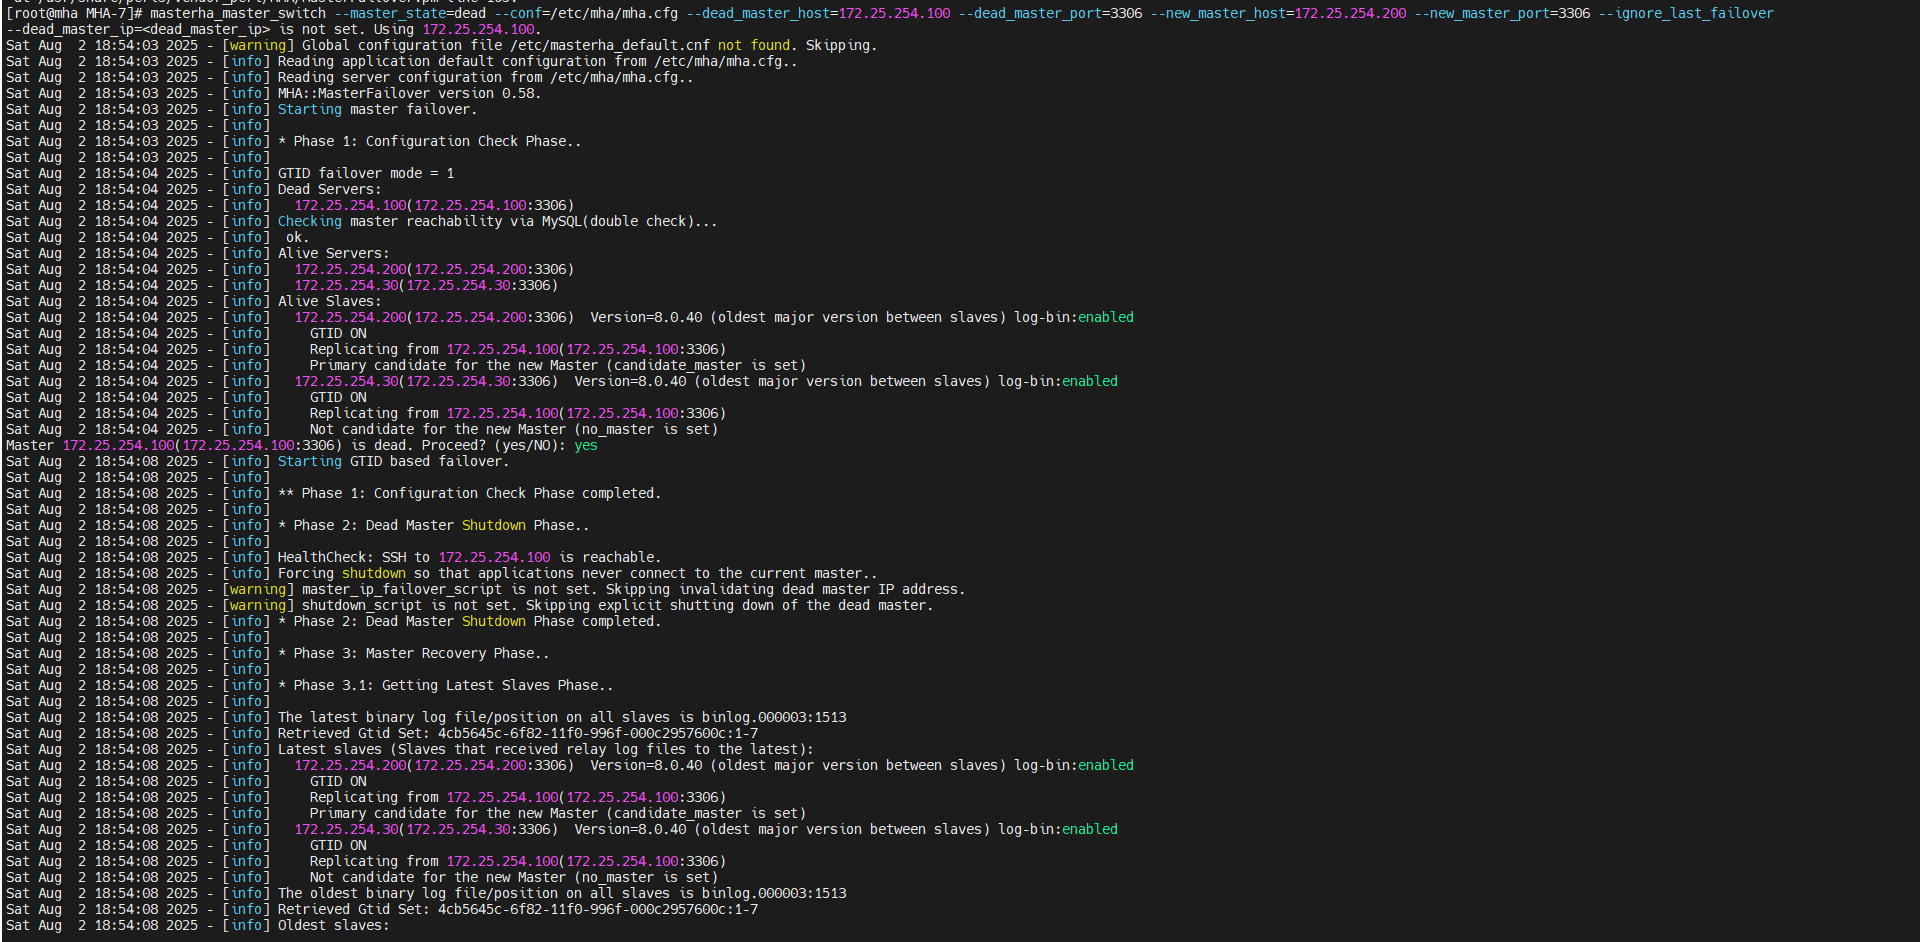Select 'Phase 2: Dead Master Shutdown Phase completed.'

[469, 621]
